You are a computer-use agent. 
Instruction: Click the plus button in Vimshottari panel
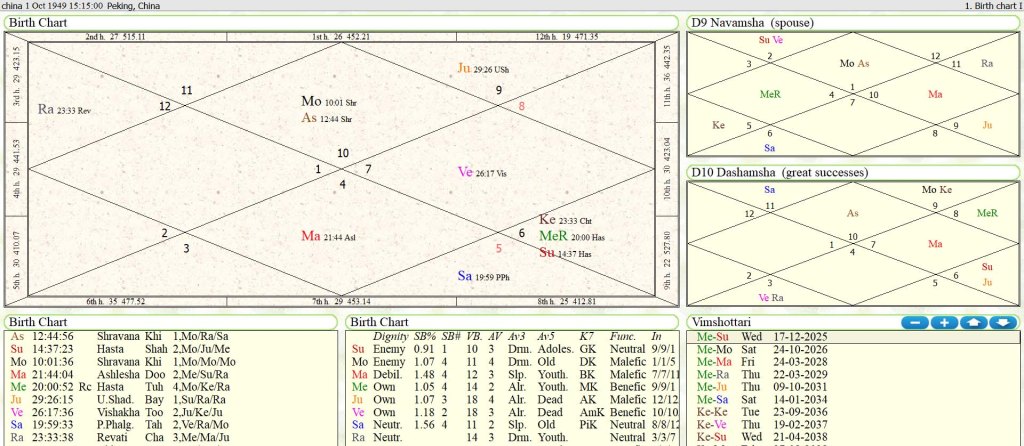[x=944, y=323]
